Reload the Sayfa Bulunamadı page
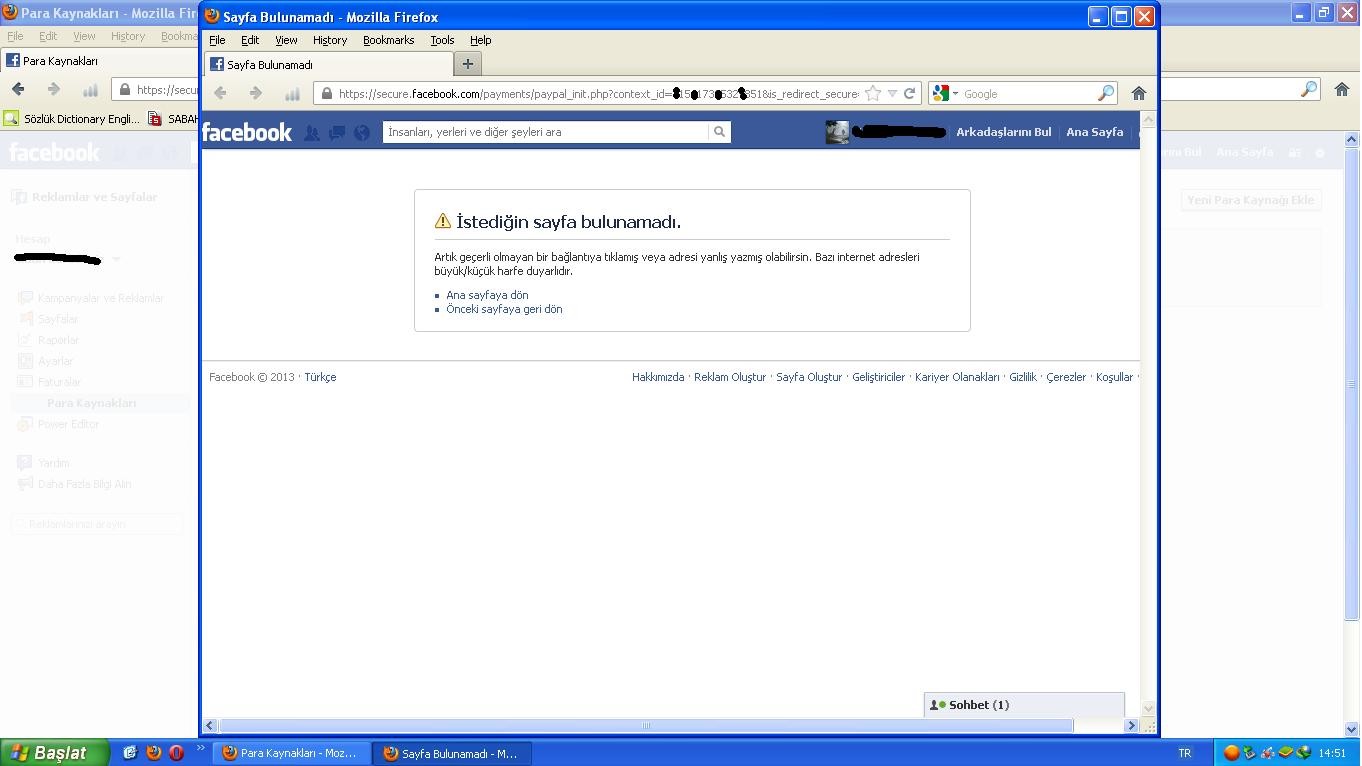 tap(909, 93)
